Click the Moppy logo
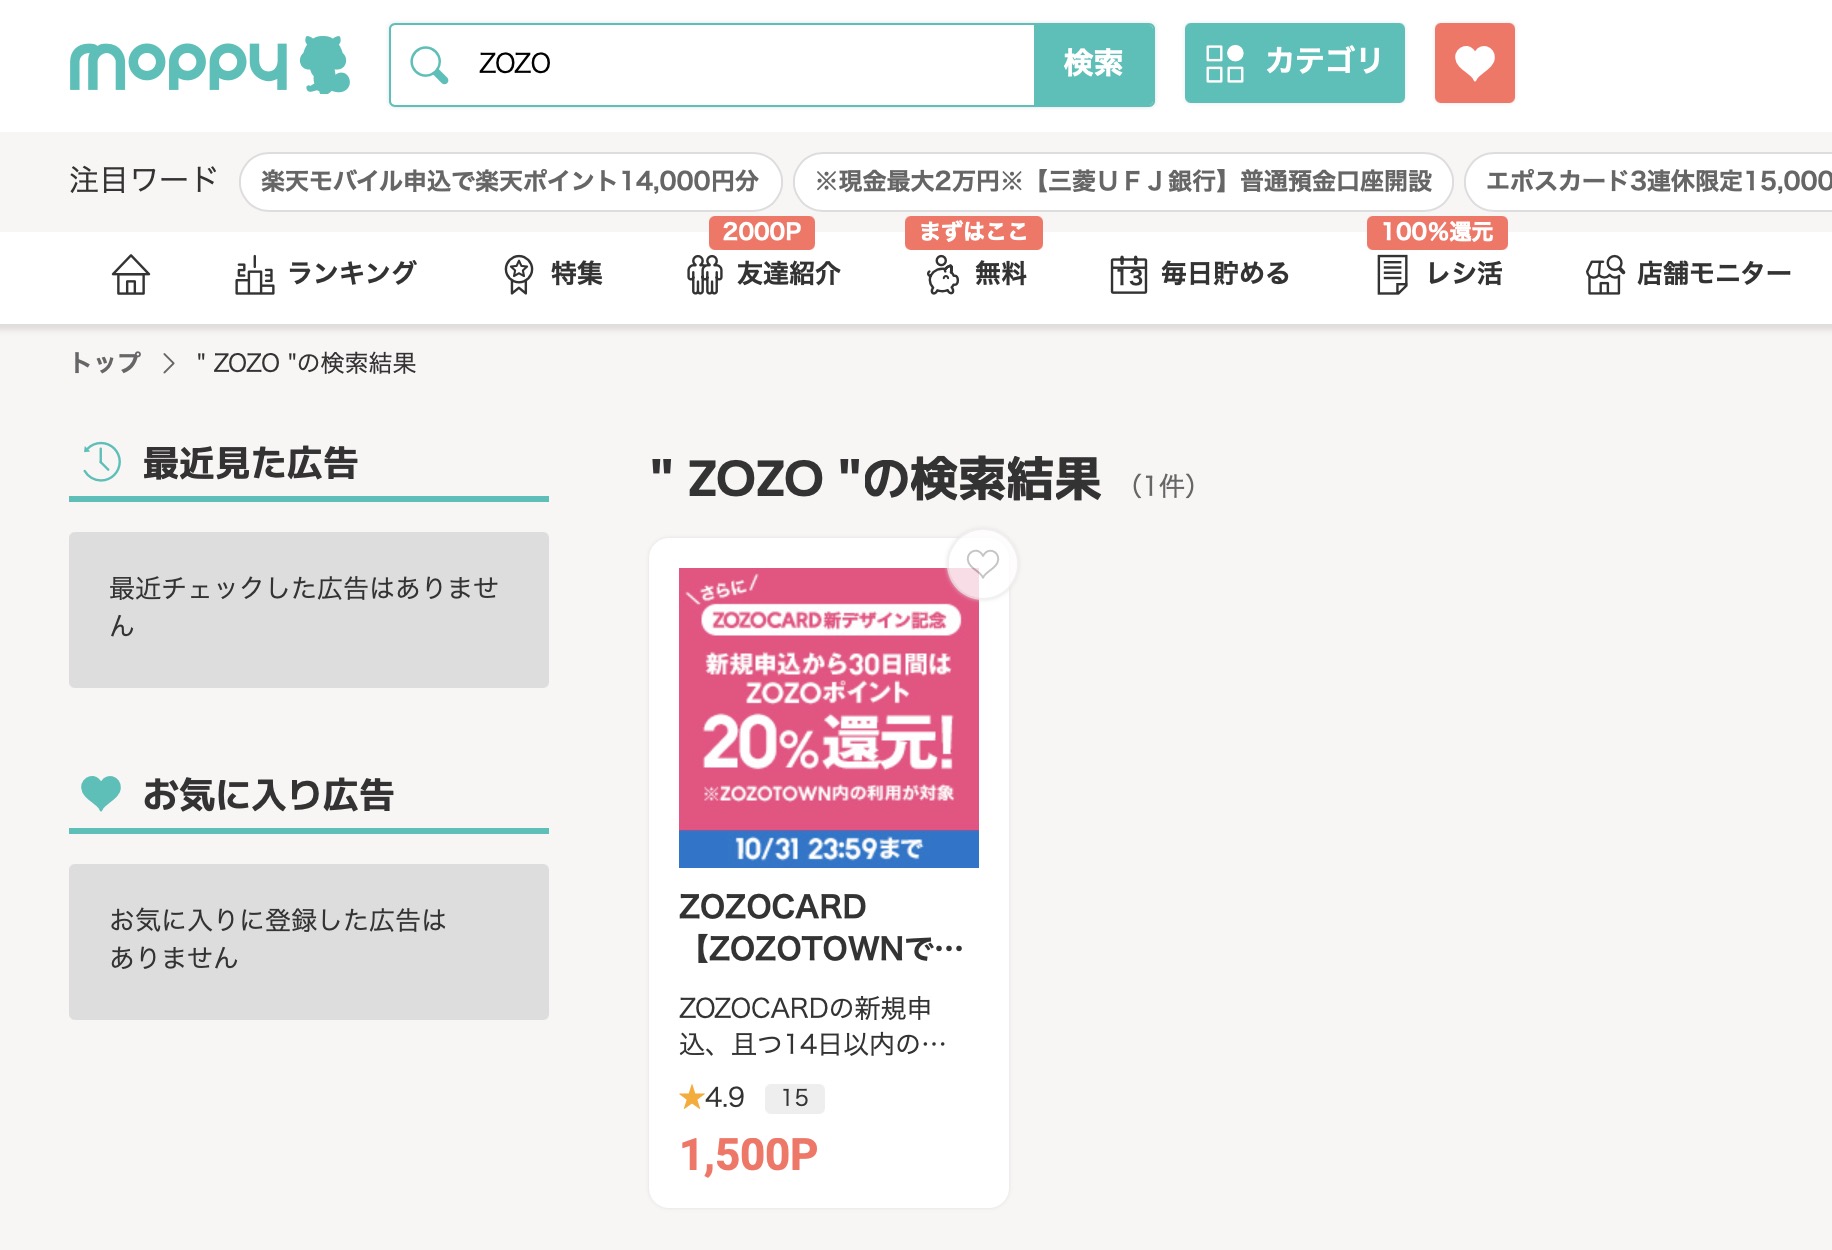This screenshot has width=1832, height=1250. coord(209,65)
